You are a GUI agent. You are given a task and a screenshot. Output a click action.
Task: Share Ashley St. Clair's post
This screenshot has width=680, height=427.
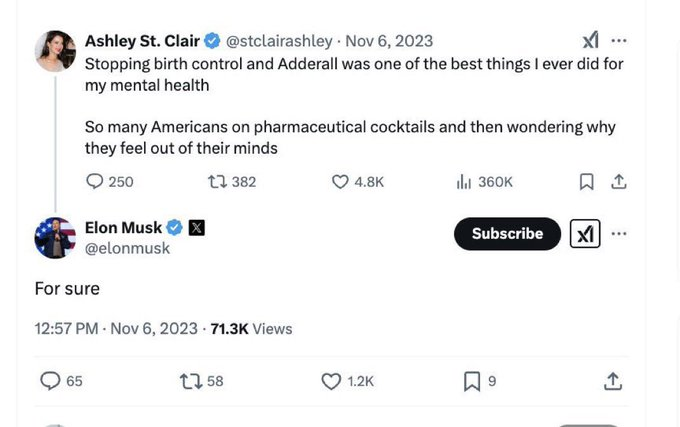click(619, 181)
